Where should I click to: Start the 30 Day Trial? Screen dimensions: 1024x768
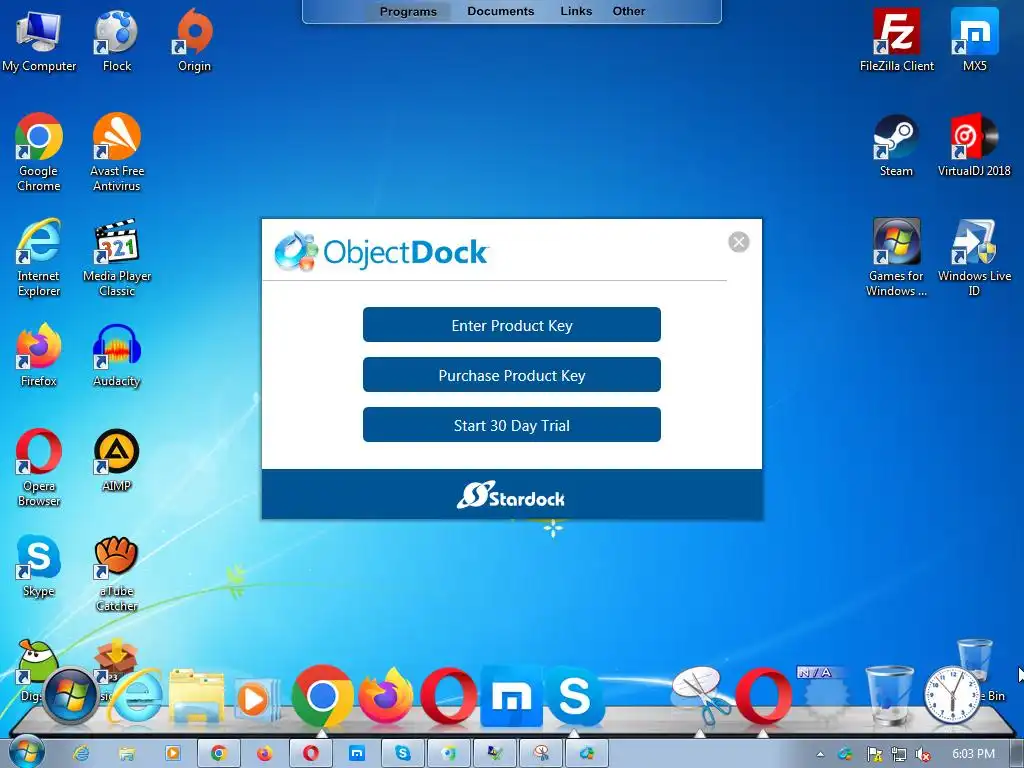click(x=511, y=425)
